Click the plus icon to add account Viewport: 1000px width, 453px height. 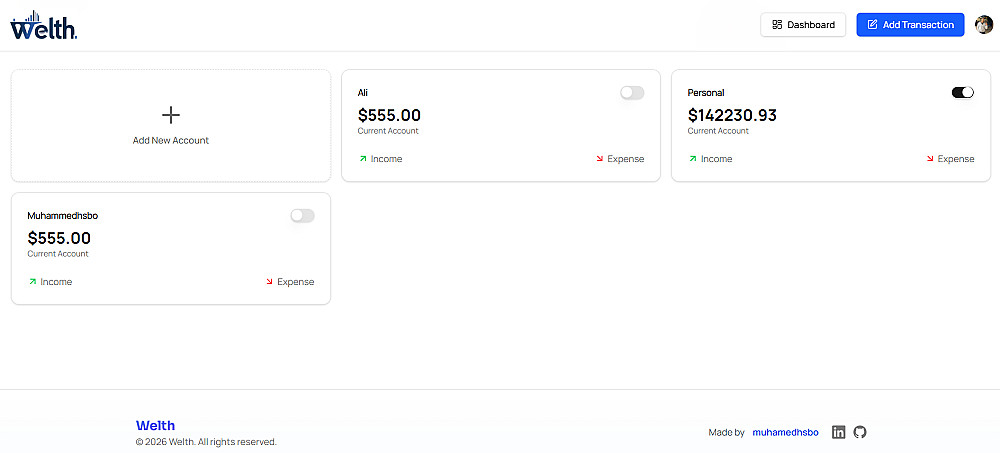171,115
